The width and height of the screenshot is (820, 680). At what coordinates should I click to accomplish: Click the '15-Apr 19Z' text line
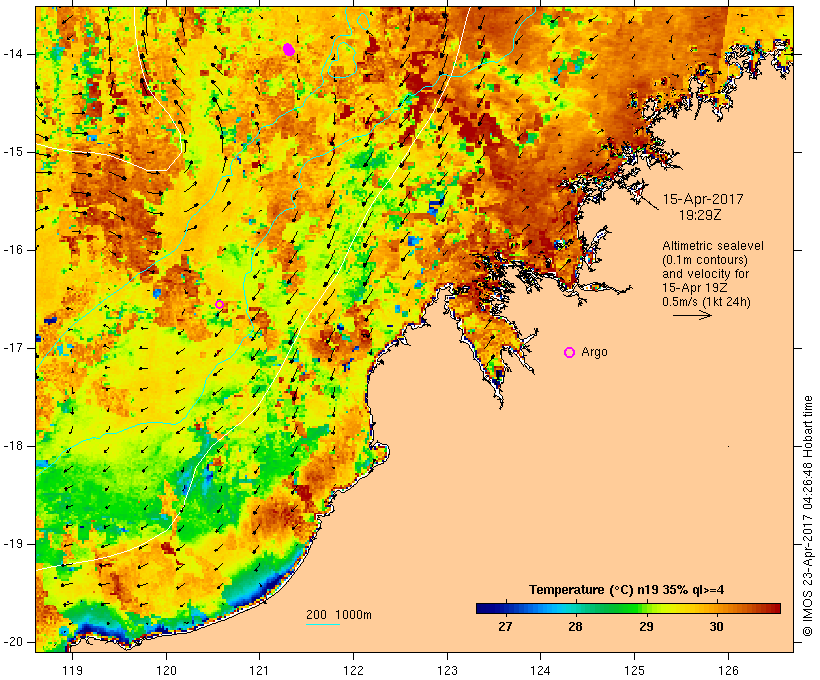pos(694,288)
